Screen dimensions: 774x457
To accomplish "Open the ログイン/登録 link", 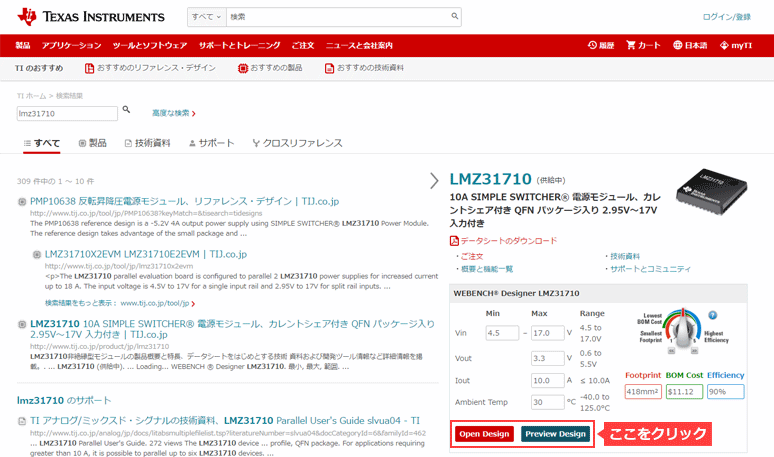I will pyautogui.click(x=727, y=17).
